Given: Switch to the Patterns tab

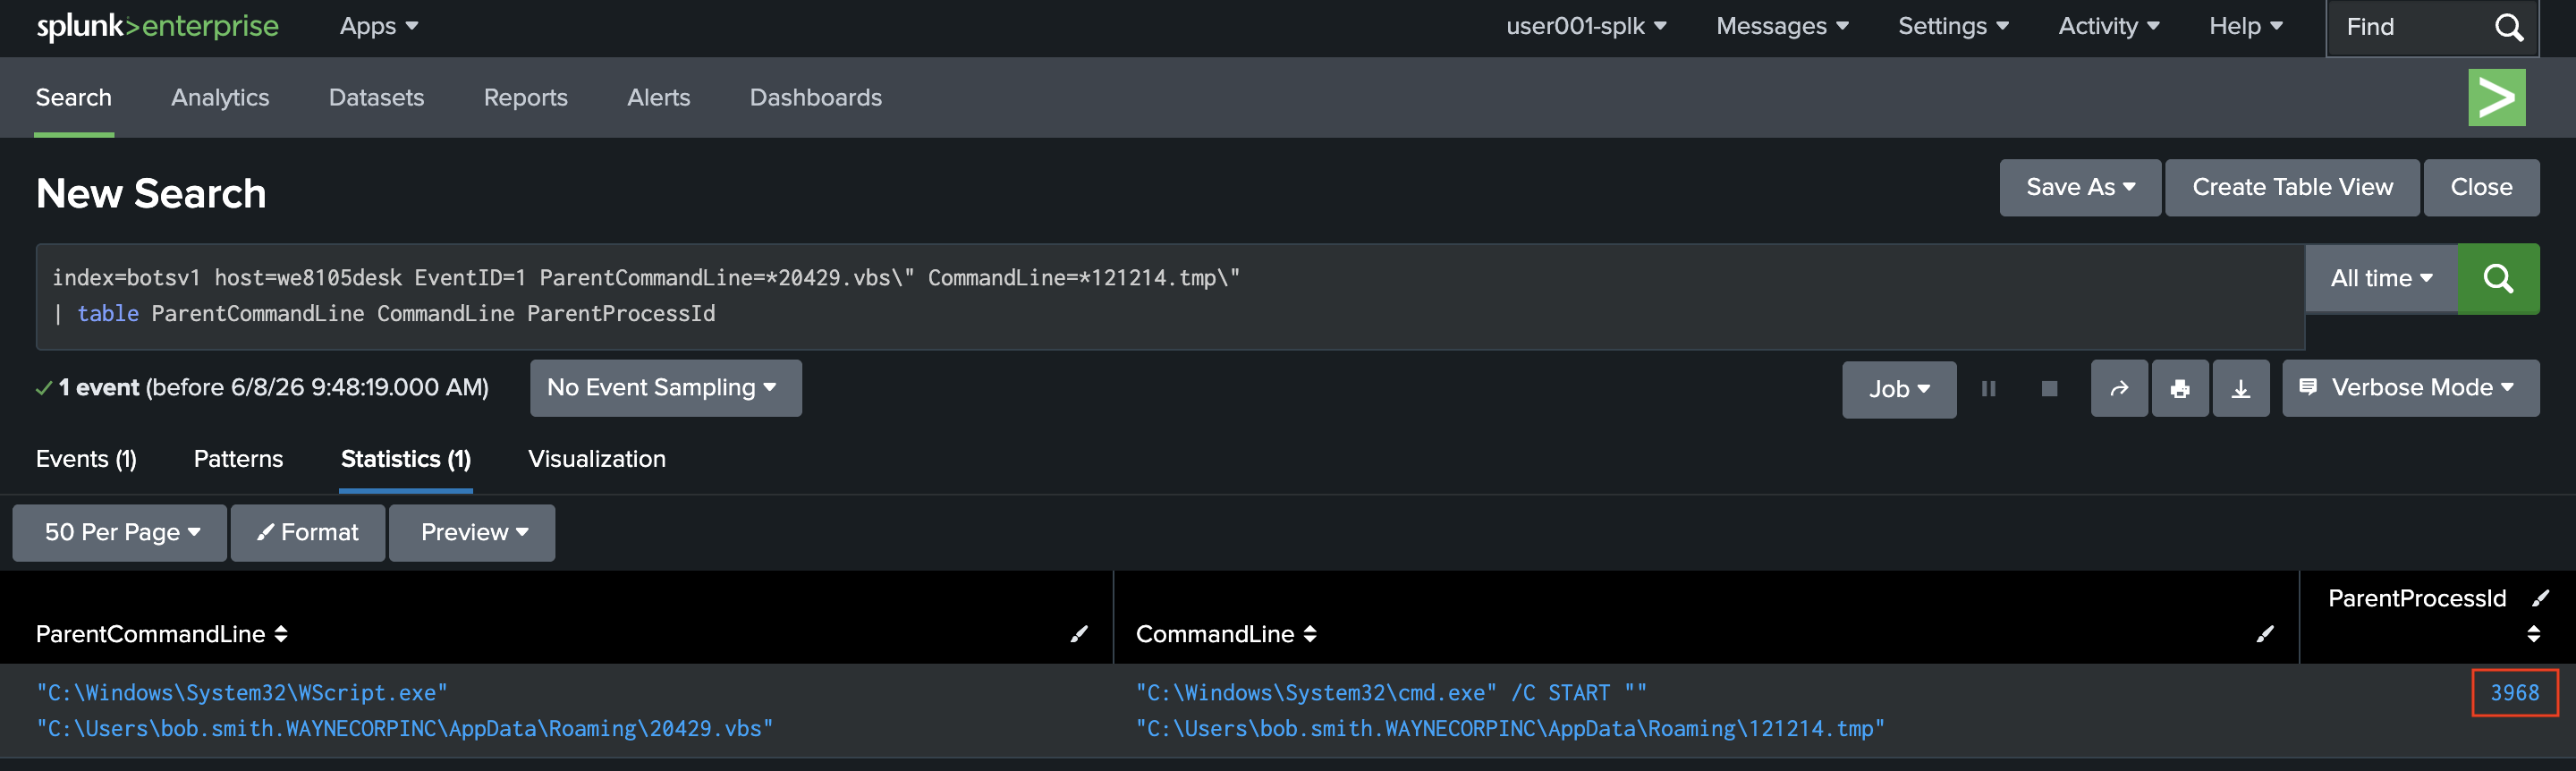Looking at the screenshot, I should (x=238, y=459).
